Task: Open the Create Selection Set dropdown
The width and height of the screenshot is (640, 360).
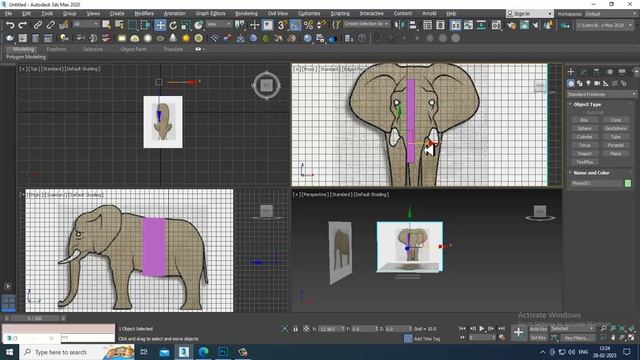Action: pos(366,24)
